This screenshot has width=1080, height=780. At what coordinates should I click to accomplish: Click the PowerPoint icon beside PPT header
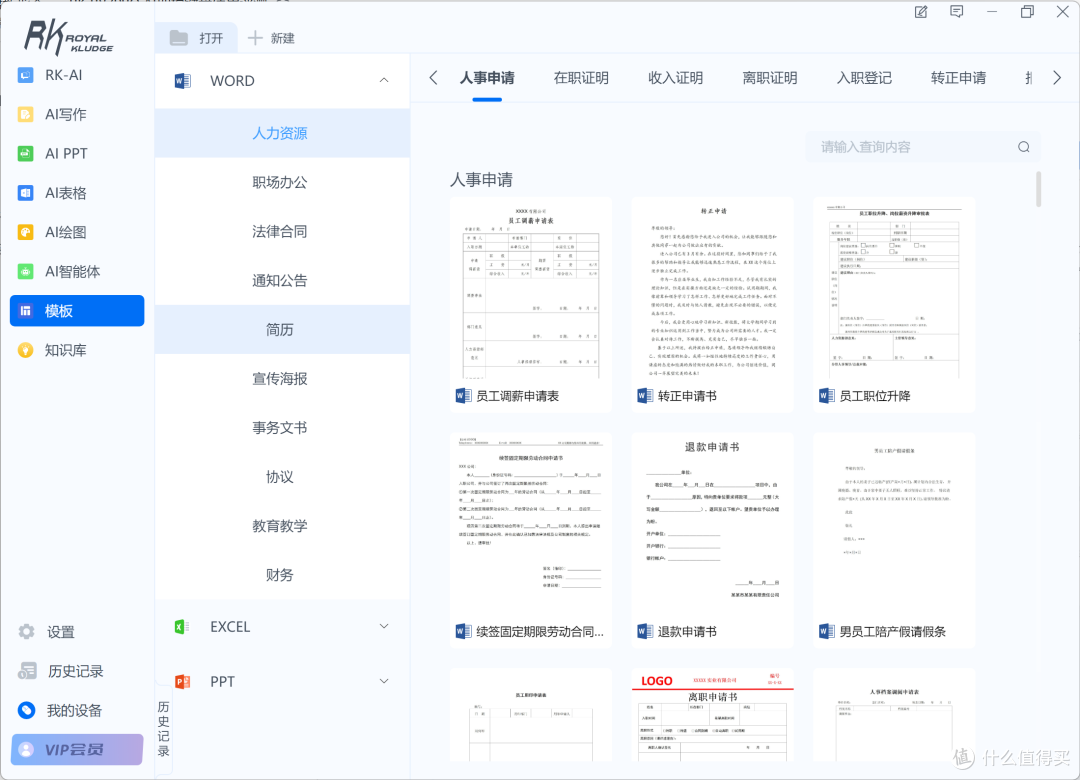[x=183, y=681]
